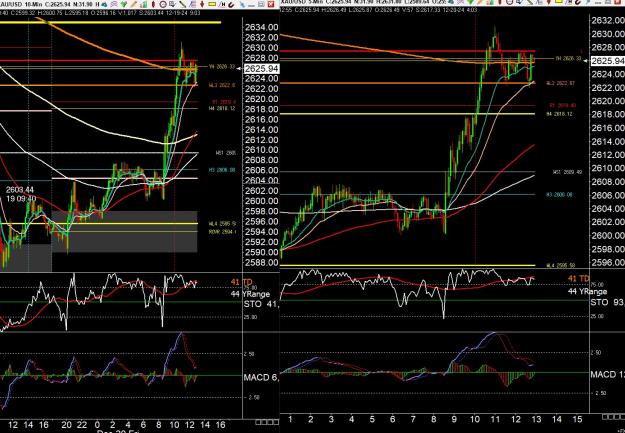Screen dimensions: 625x433
Task: Select the yellow rectangle tool in left chart toolbar
Action: [212, 4]
